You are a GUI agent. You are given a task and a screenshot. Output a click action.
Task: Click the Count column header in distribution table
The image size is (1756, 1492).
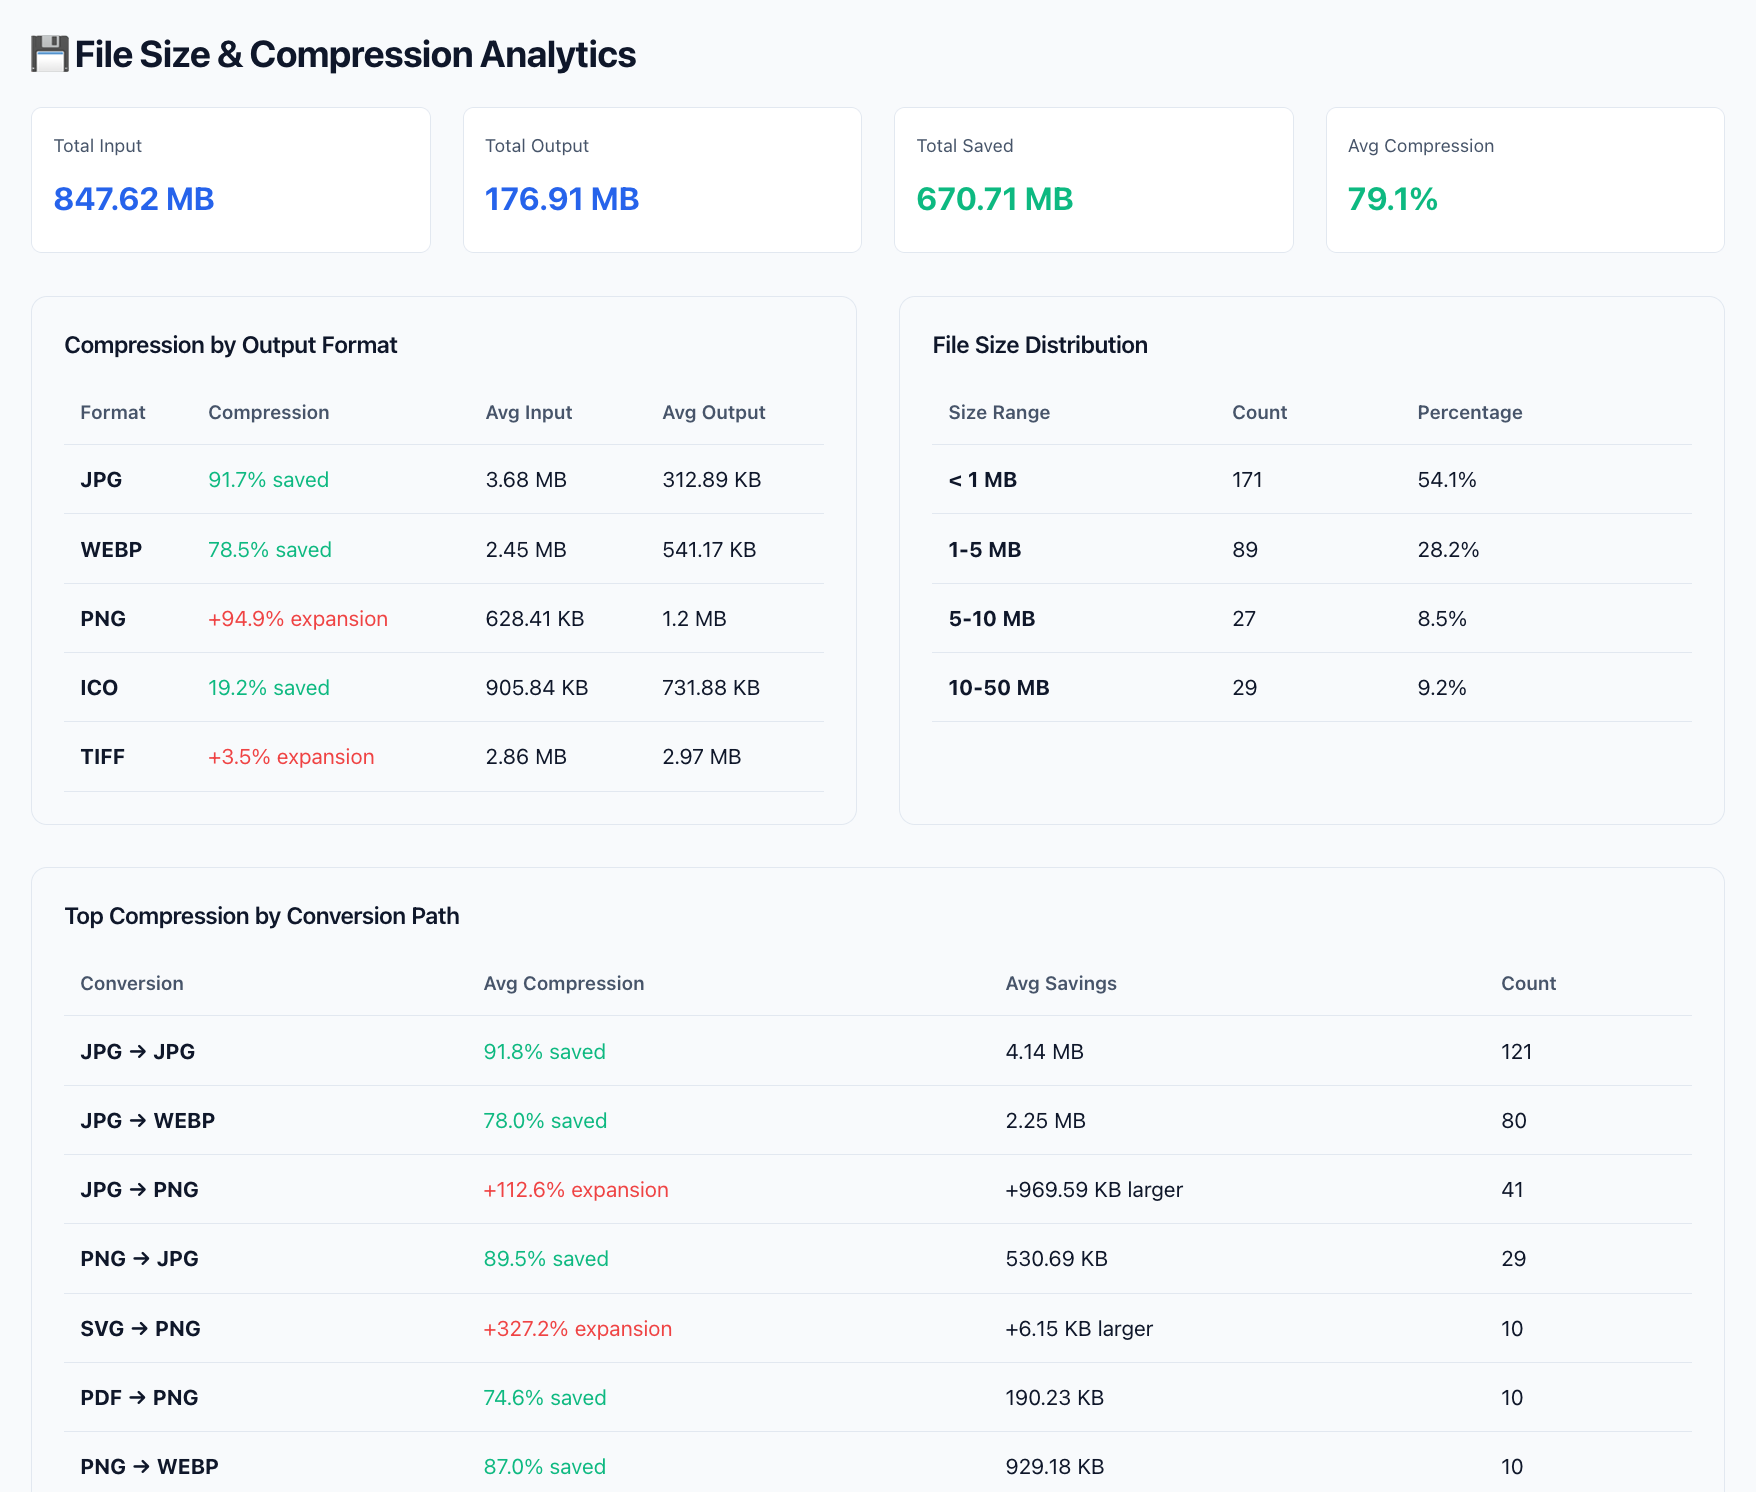pyautogui.click(x=1259, y=412)
